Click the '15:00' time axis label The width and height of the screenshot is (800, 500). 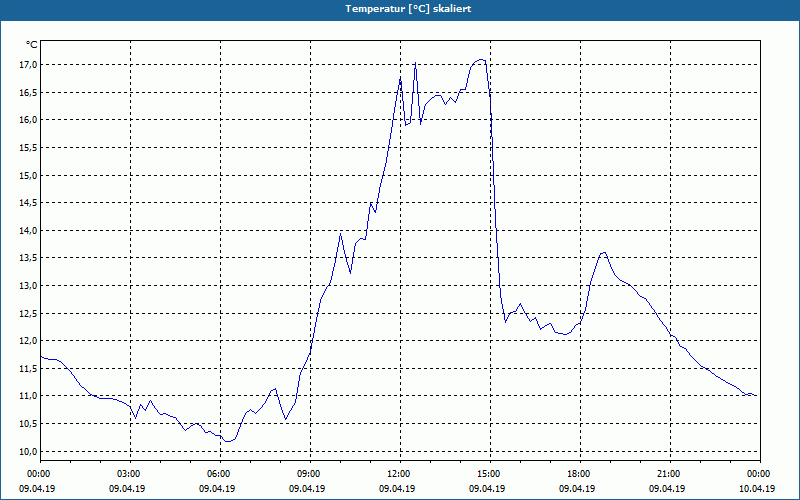[x=490, y=474]
